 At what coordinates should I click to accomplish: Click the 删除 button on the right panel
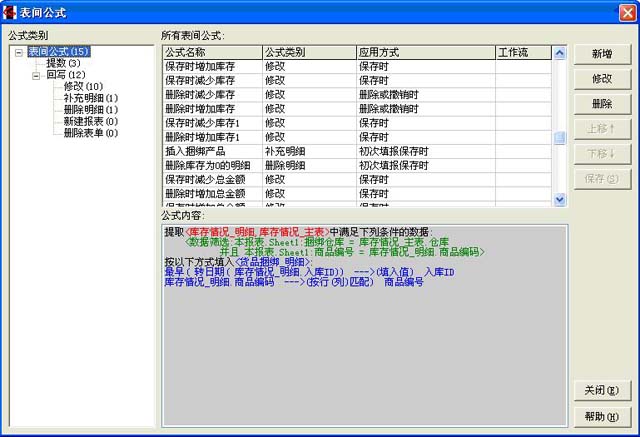[601, 103]
